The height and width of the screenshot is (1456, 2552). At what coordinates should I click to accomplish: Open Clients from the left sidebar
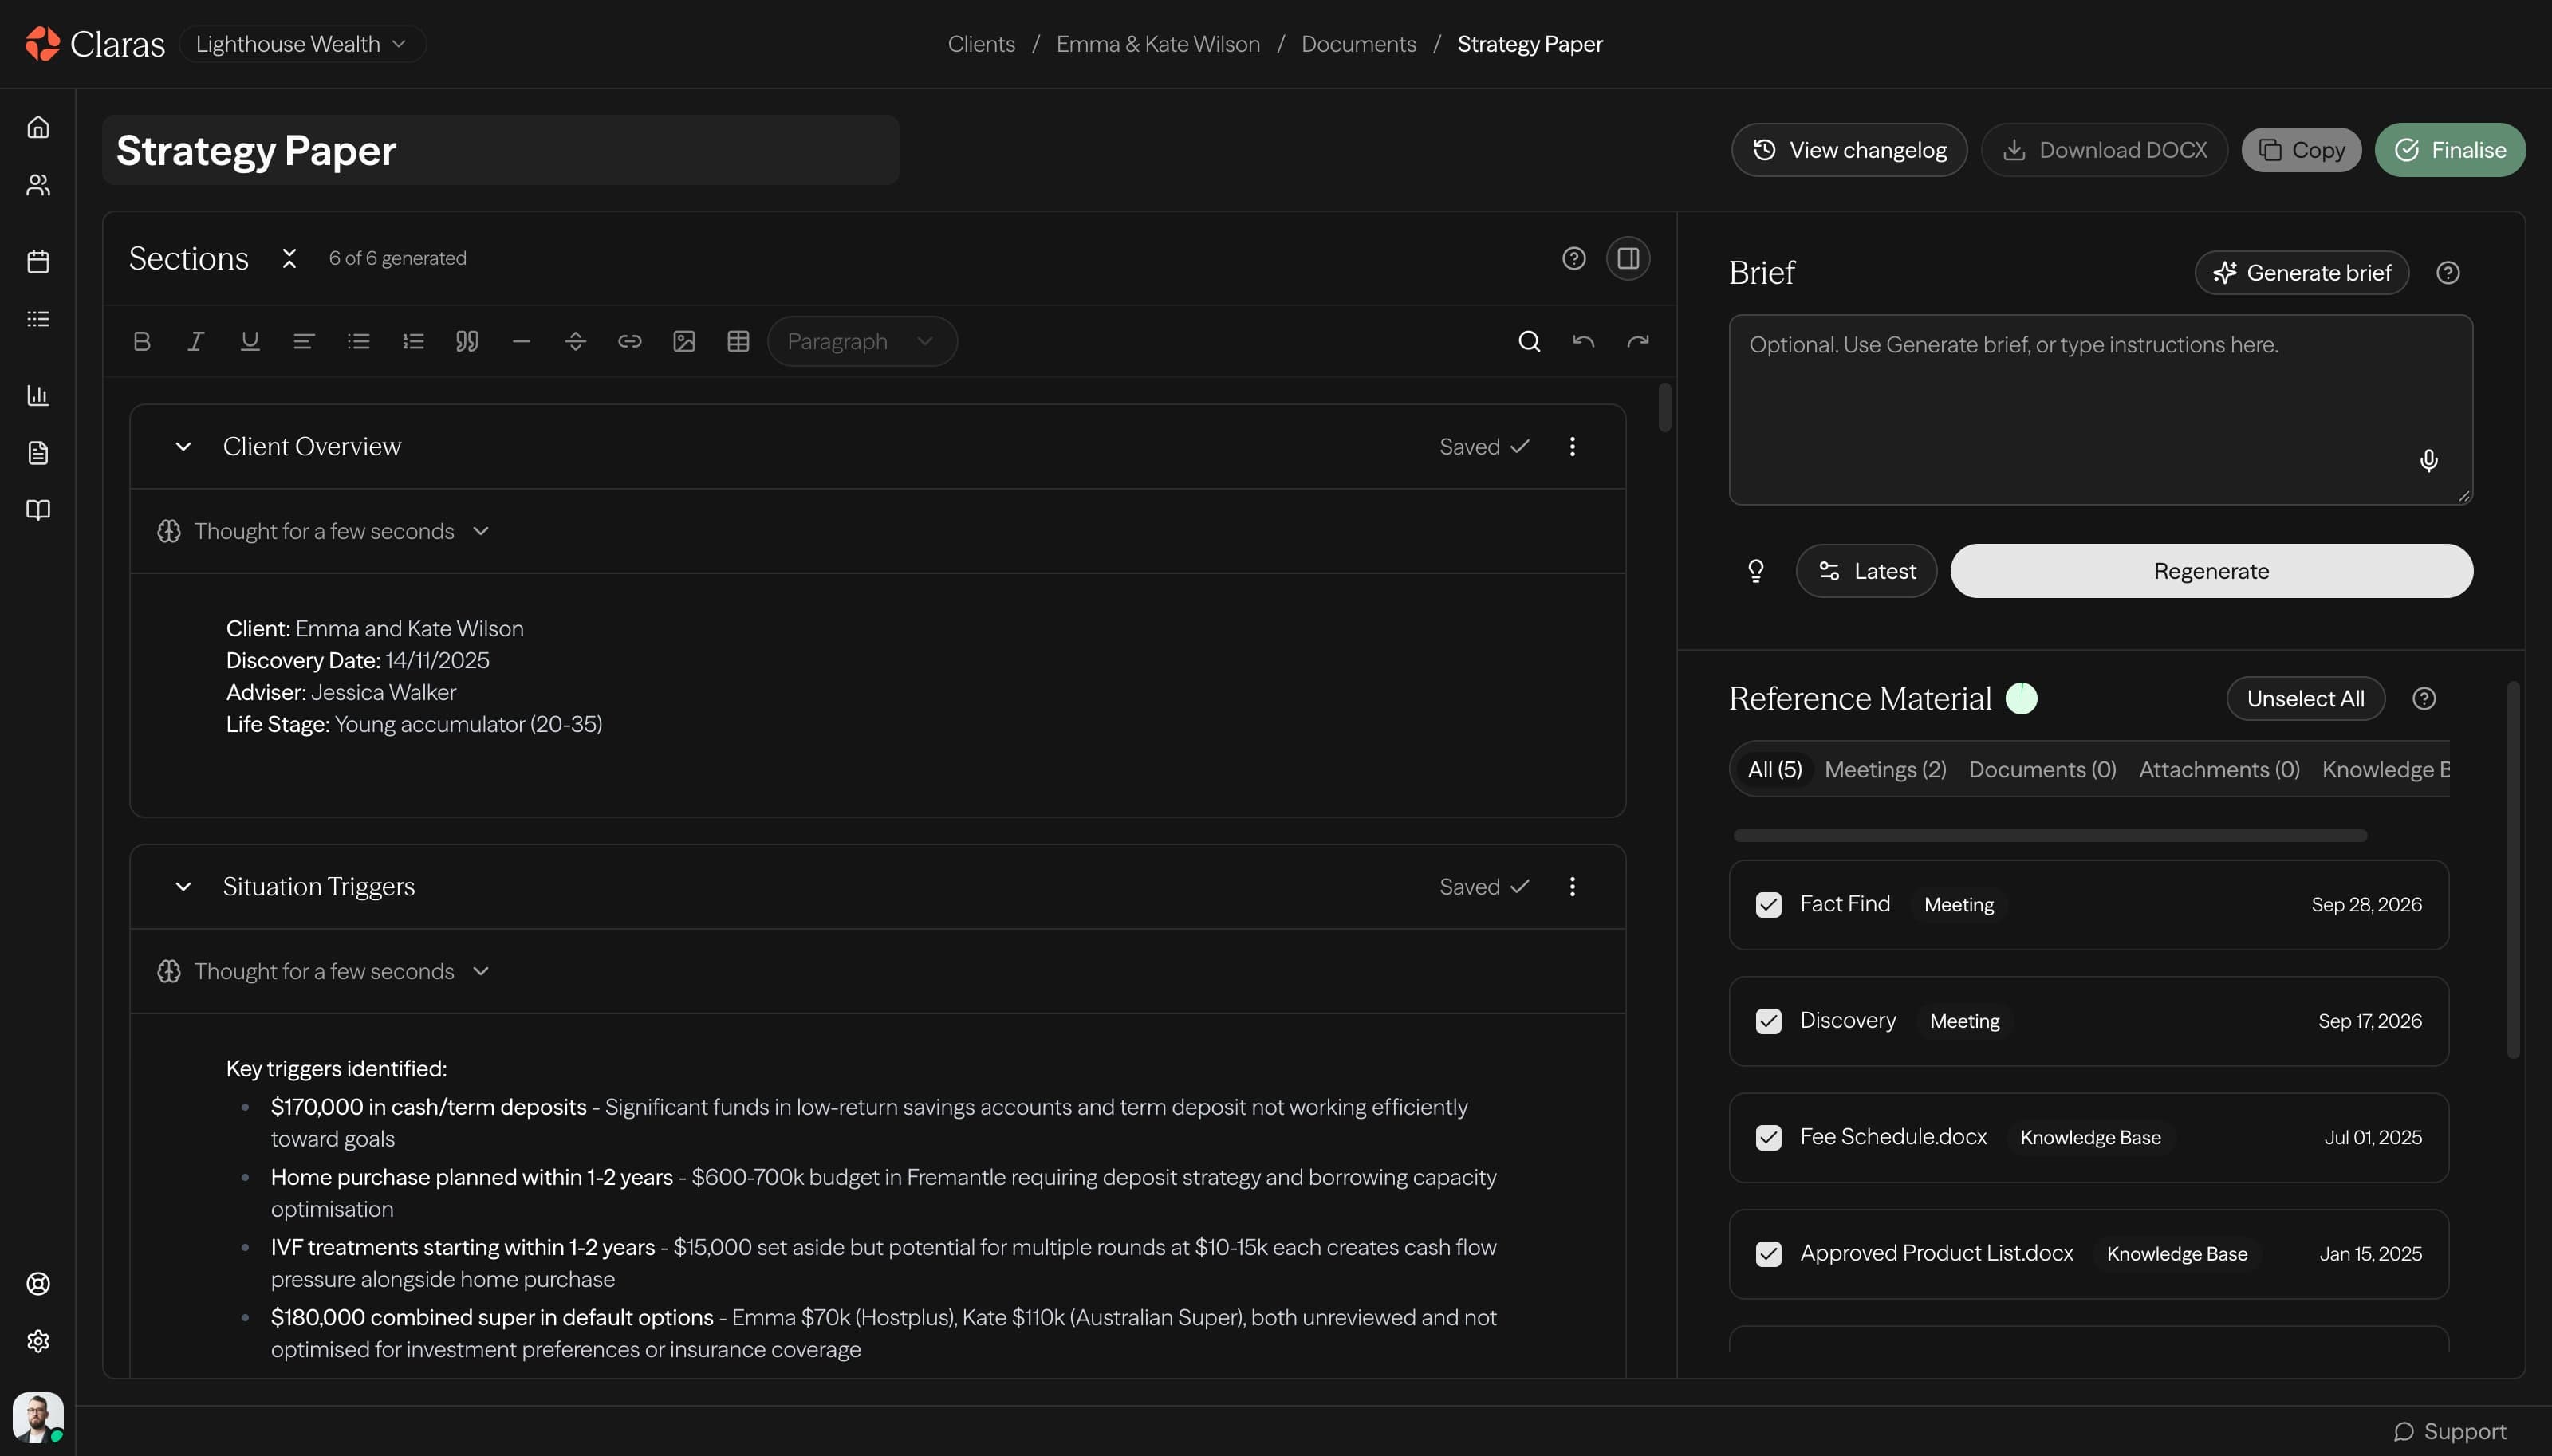coord(38,186)
